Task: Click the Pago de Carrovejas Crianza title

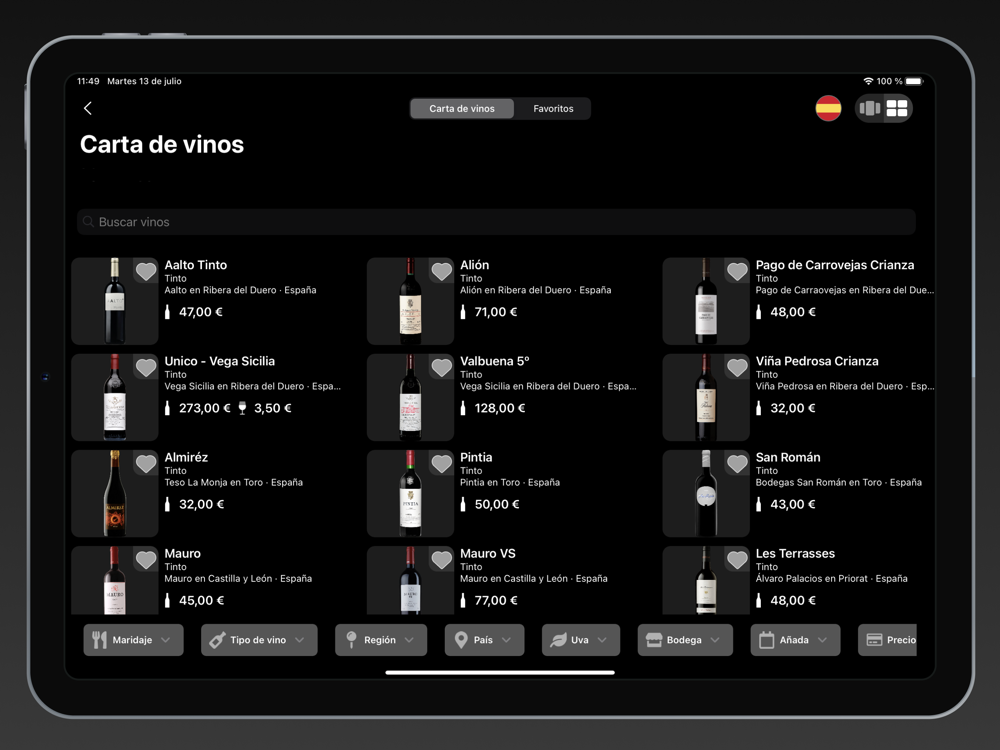Action: point(835,265)
